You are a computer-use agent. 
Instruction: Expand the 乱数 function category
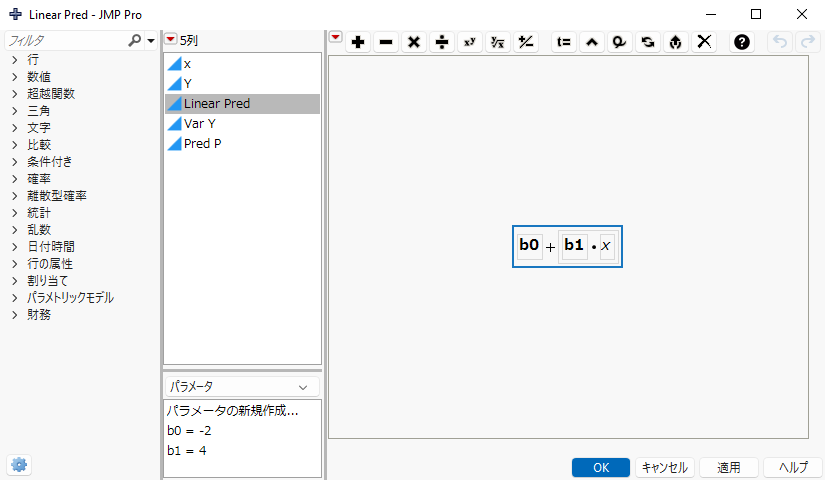coord(15,230)
